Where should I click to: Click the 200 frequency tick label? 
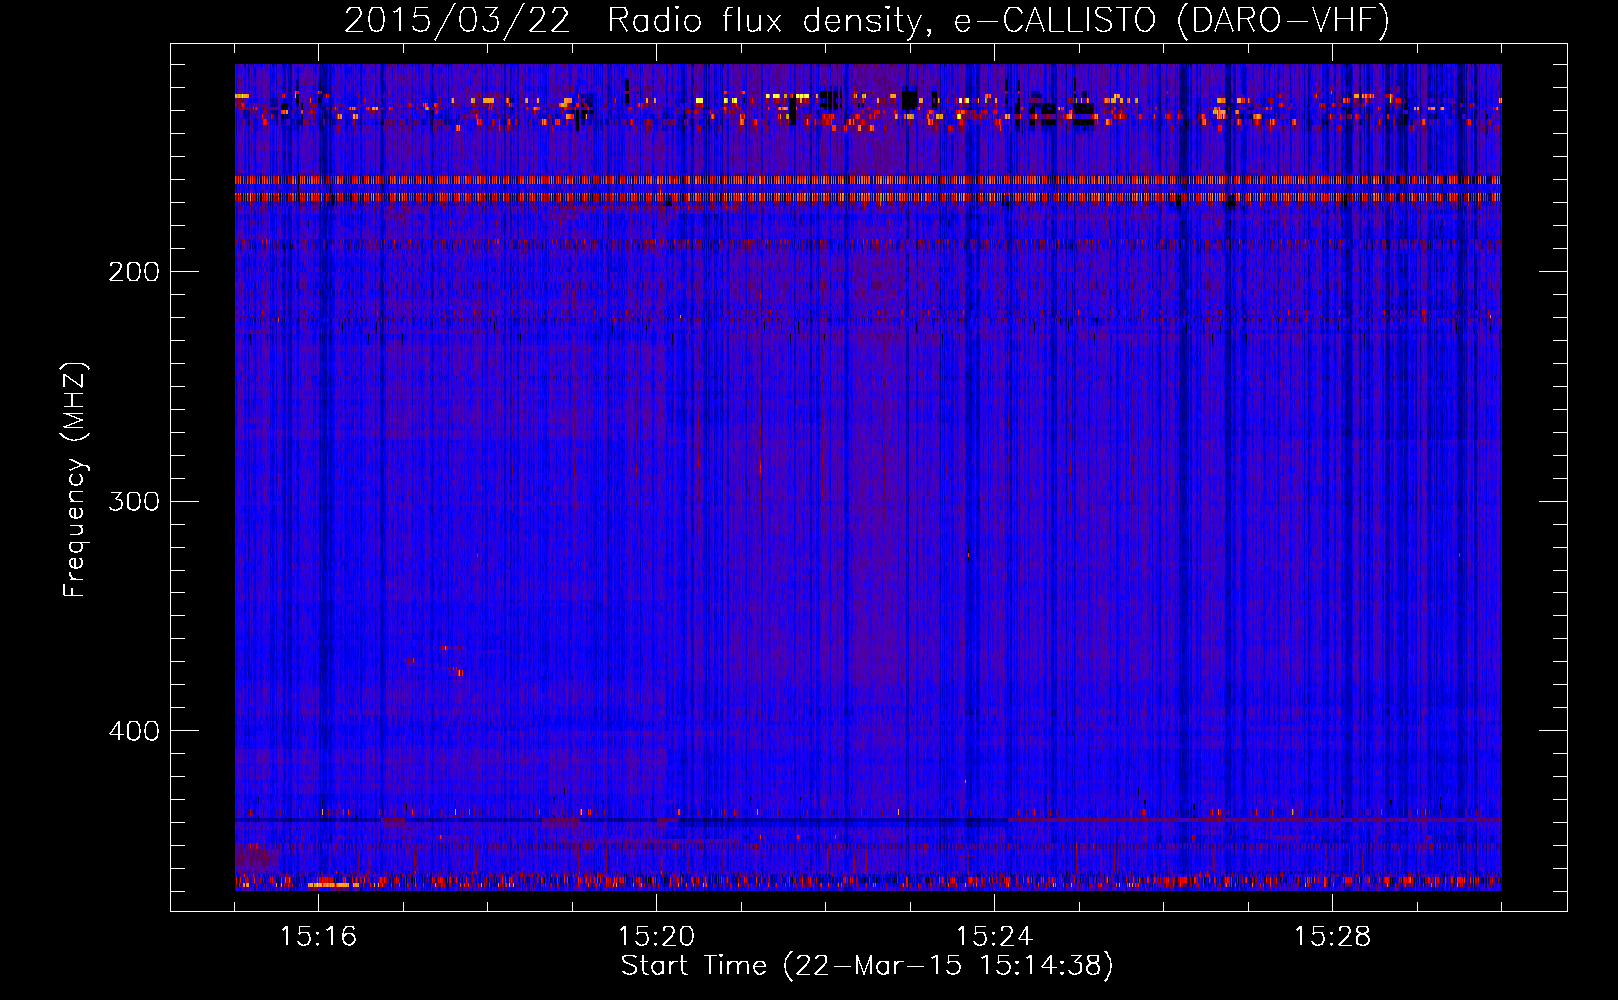coord(133,272)
